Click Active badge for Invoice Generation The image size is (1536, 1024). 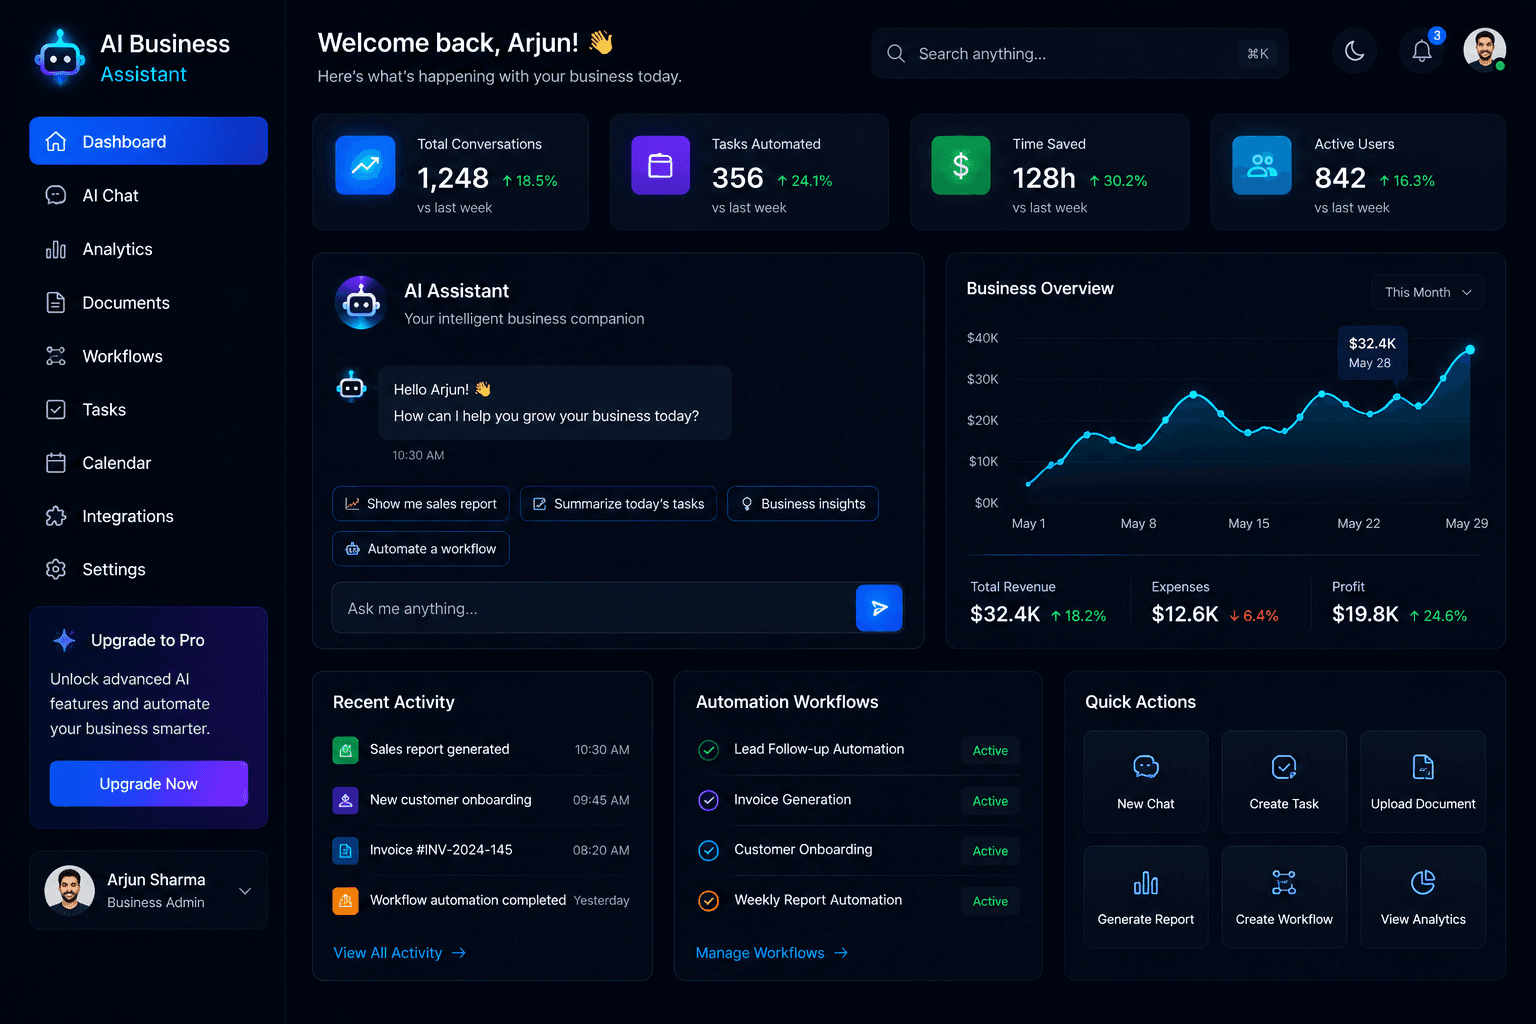tap(990, 800)
